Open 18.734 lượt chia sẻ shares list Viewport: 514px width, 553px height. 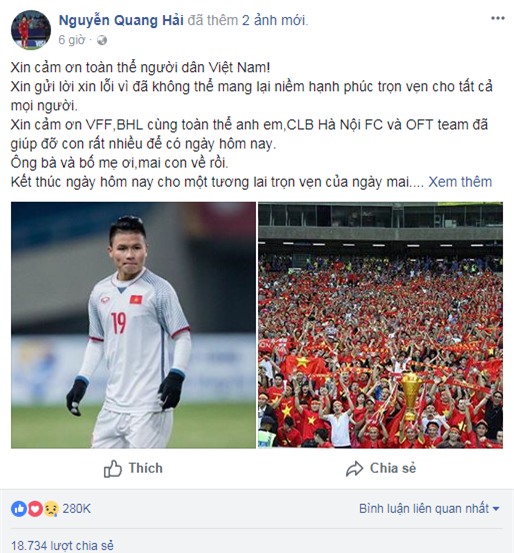[62, 545]
